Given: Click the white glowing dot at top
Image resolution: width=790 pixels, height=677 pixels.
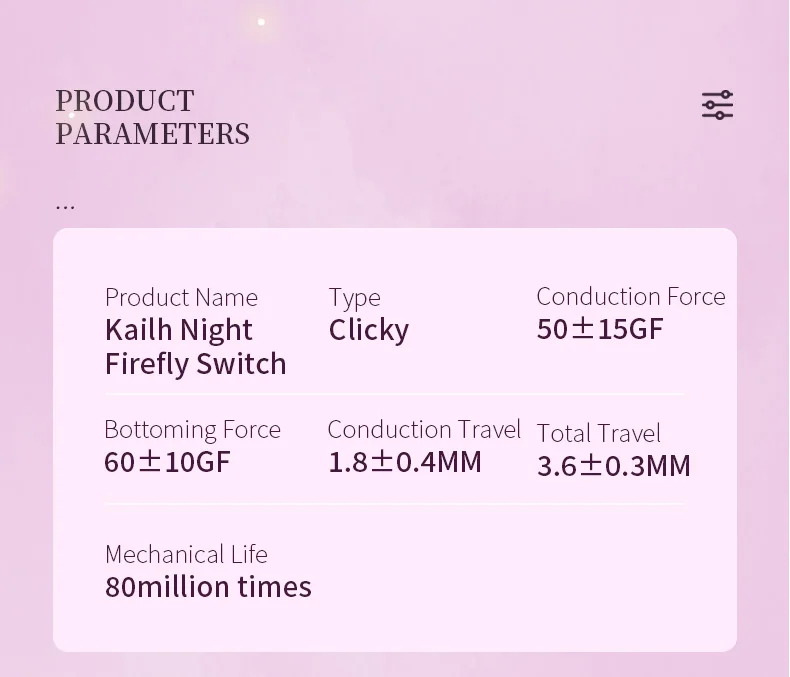Looking at the screenshot, I should click(x=261, y=21).
